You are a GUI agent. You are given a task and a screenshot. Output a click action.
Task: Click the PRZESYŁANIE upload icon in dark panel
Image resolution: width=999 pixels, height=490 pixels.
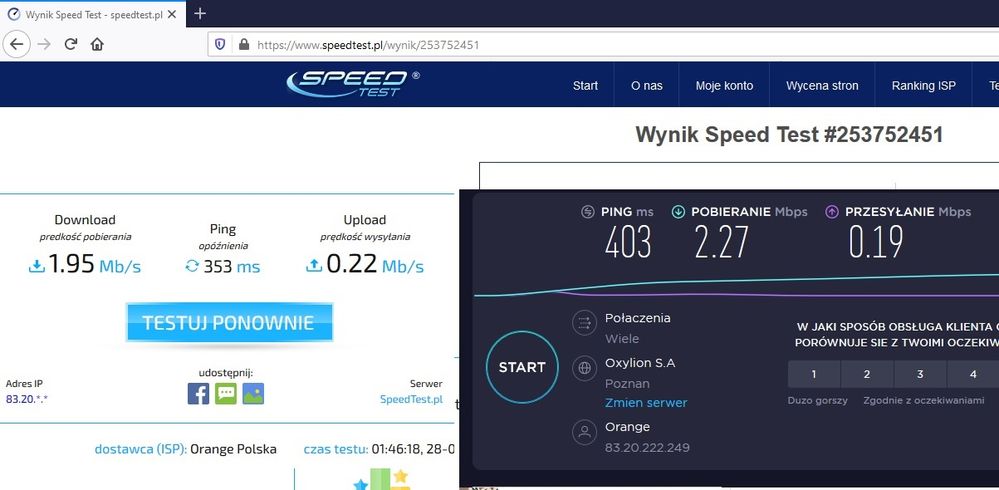point(832,212)
